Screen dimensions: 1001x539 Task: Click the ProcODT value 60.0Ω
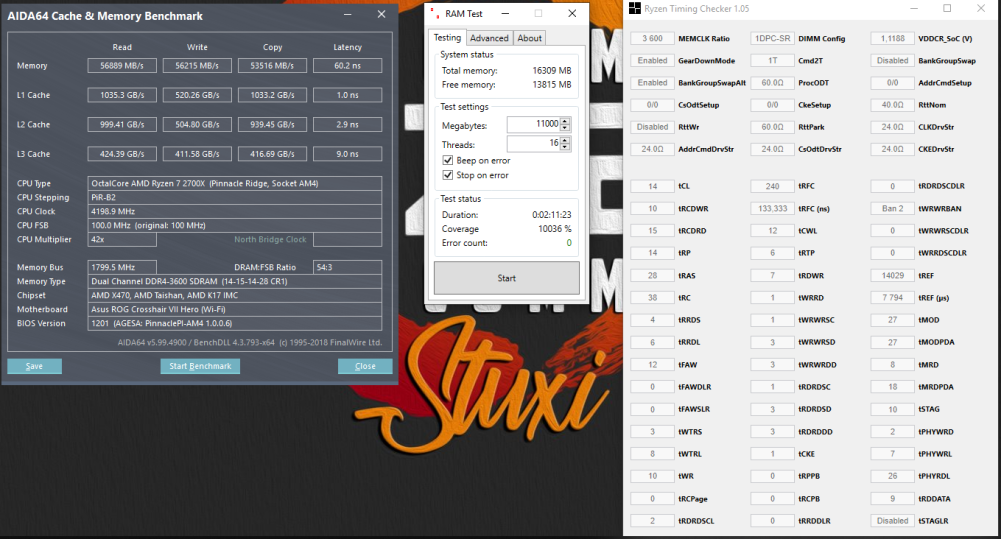(x=772, y=83)
